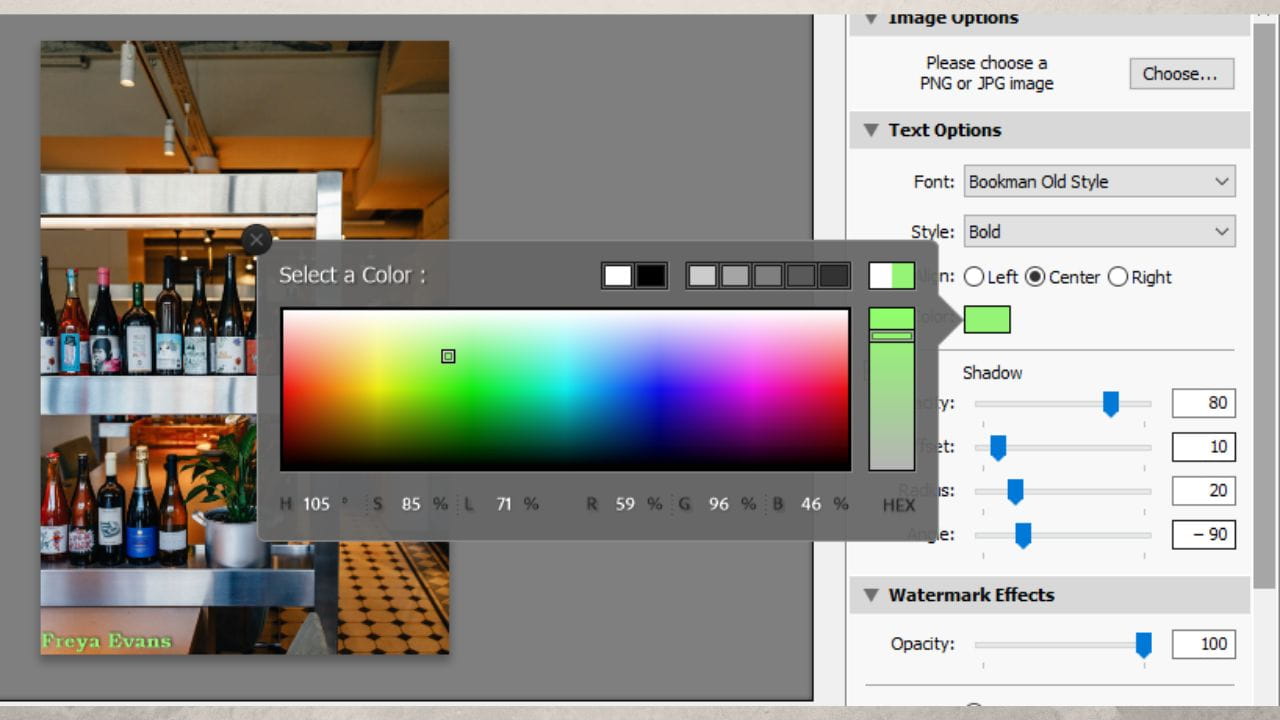
Task: Click the green text Color swatch
Action: pyautogui.click(x=987, y=320)
